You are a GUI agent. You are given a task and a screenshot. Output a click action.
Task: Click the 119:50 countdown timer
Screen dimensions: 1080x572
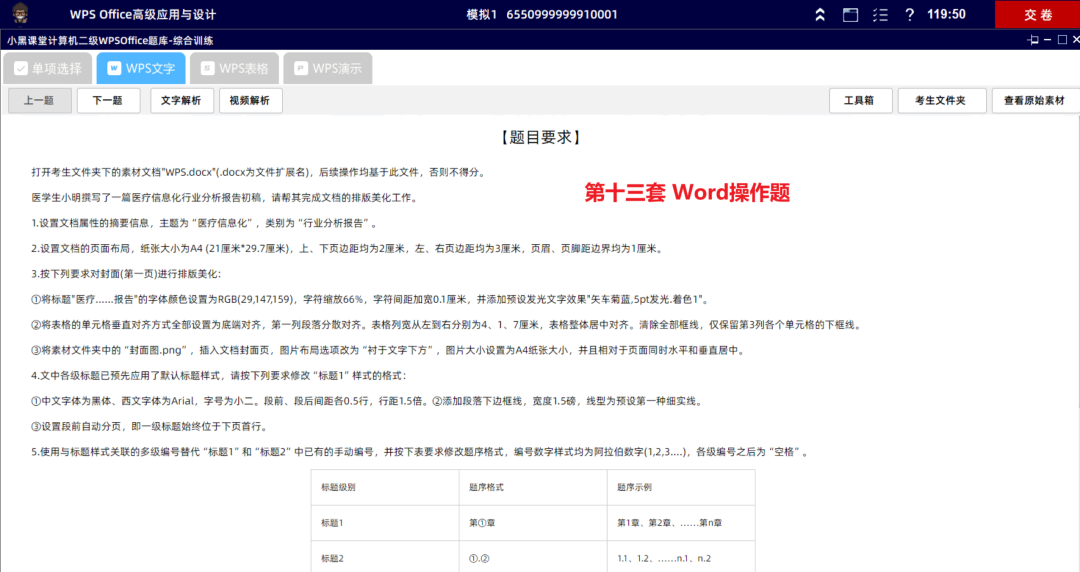(946, 14)
